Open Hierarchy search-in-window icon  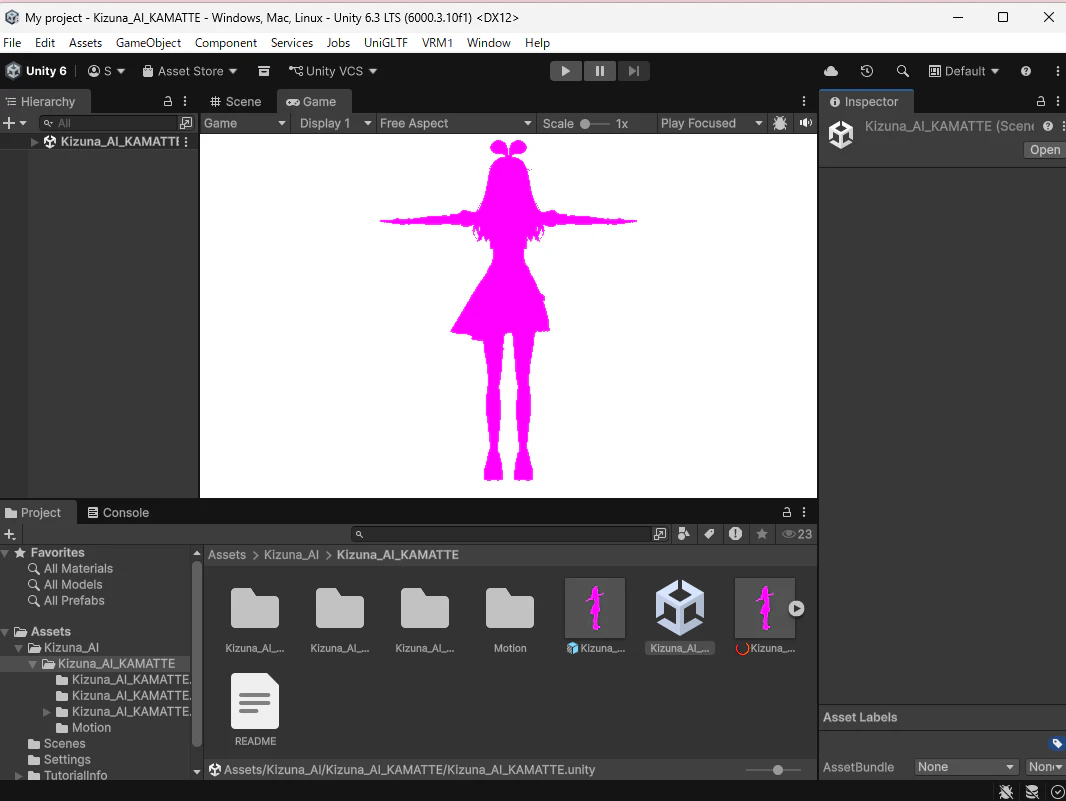[186, 123]
